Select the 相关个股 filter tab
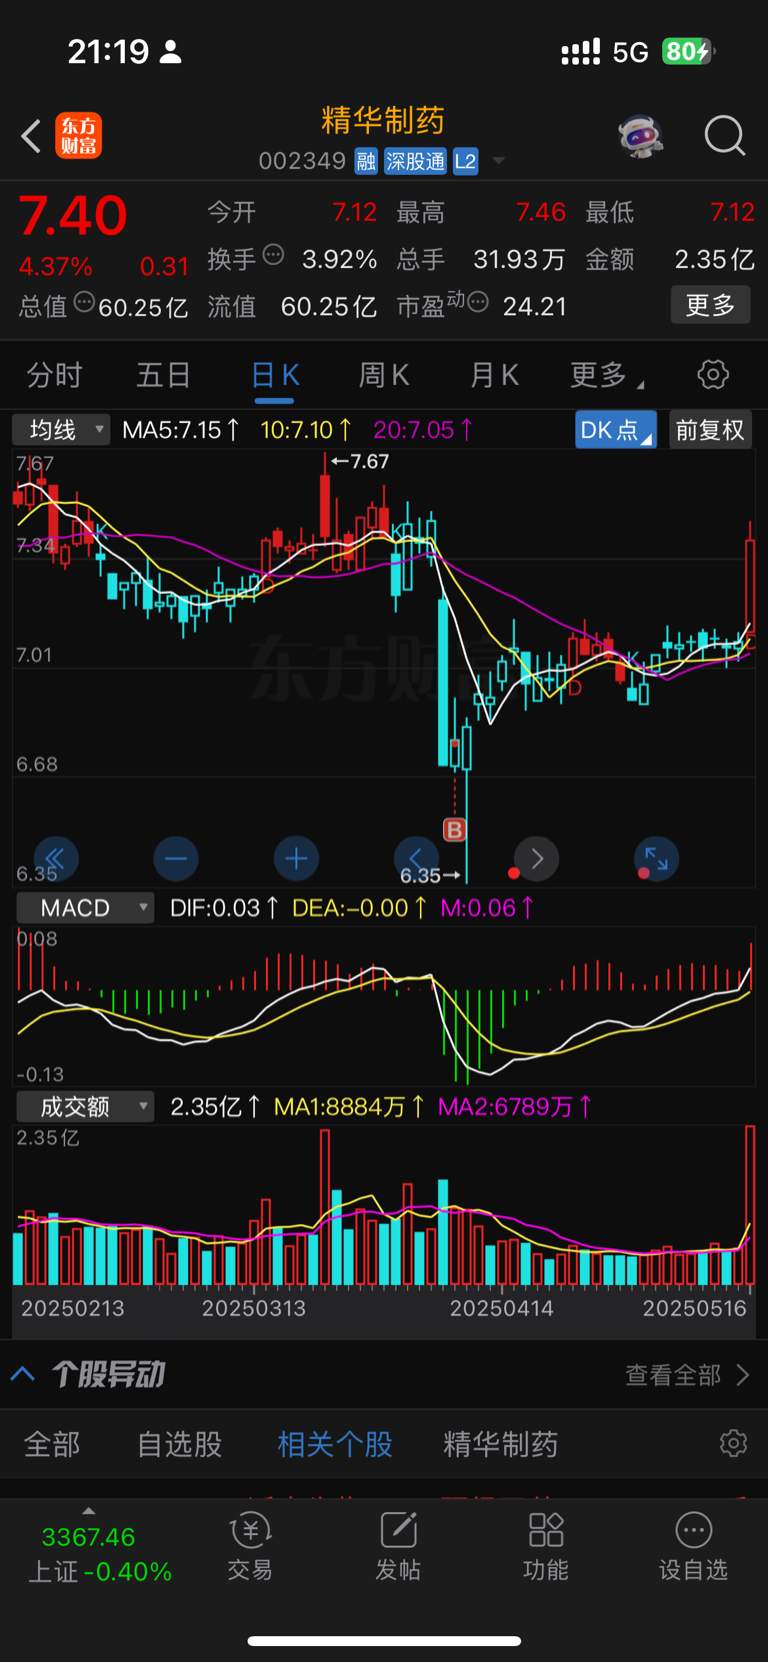The height and width of the screenshot is (1663, 768). tap(335, 1444)
